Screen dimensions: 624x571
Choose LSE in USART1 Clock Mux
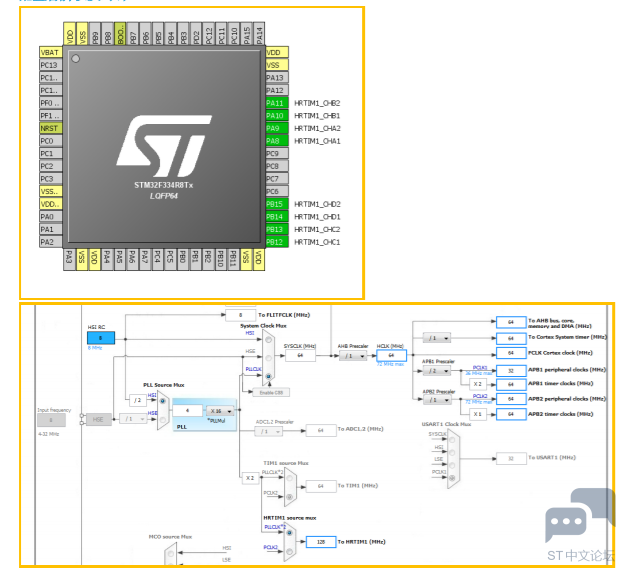click(452, 465)
